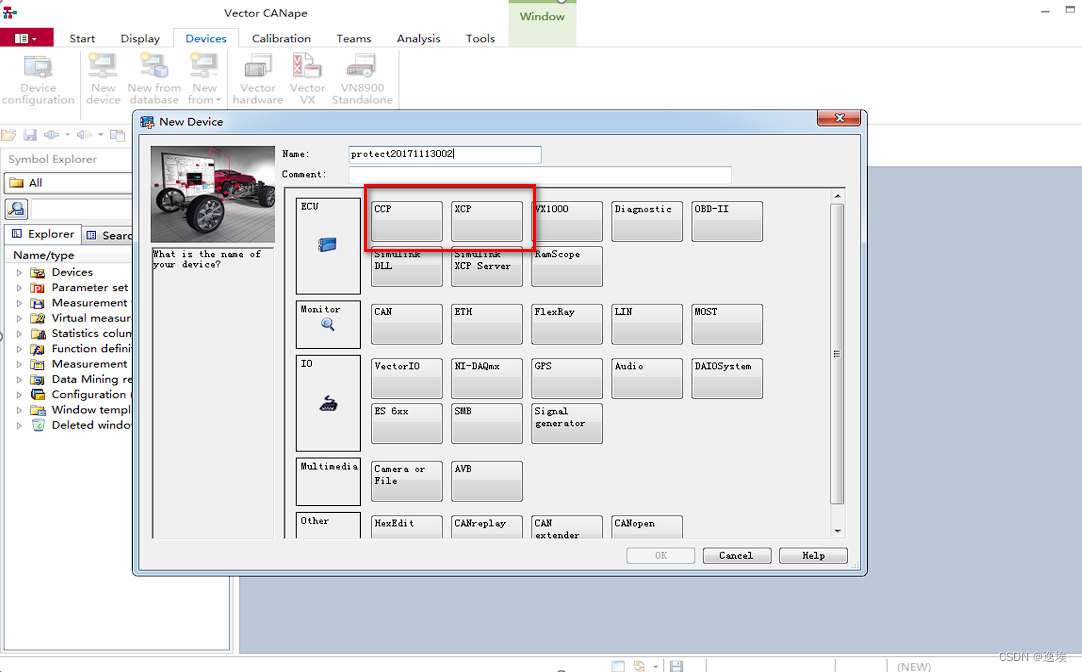Click the Symbol Explorer search icon

pos(16,208)
